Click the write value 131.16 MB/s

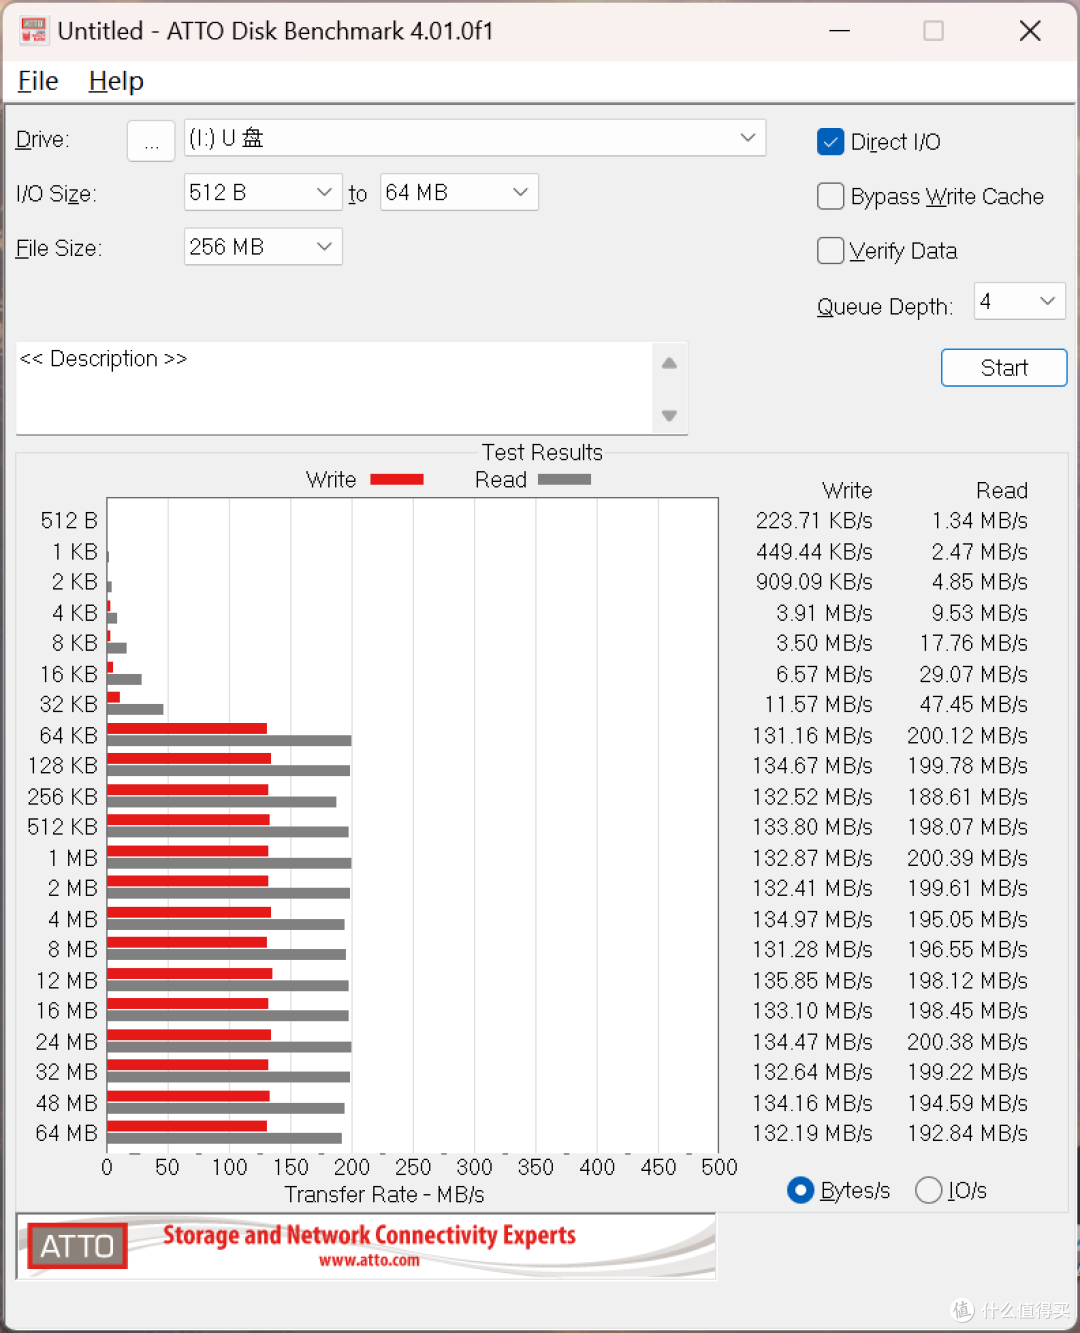point(813,736)
